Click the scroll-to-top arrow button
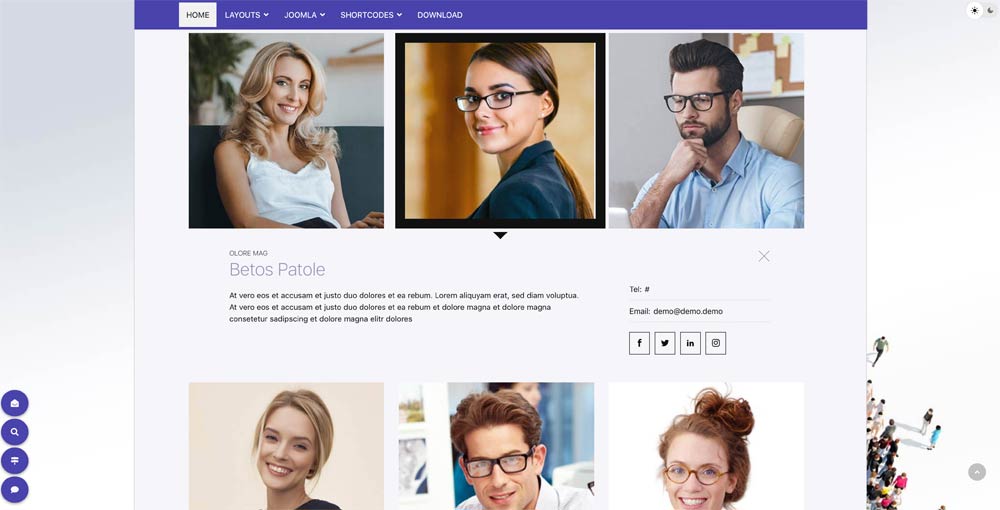This screenshot has height=510, width=1000. click(976, 472)
